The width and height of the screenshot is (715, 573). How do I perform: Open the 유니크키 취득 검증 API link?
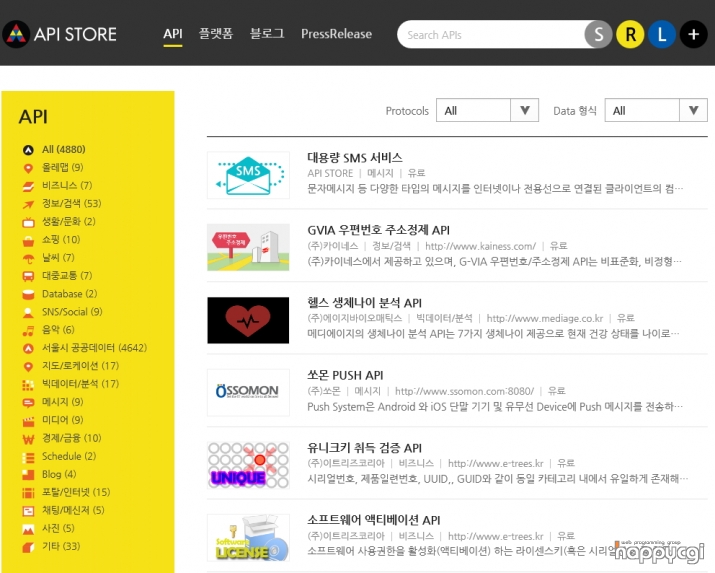(x=364, y=448)
